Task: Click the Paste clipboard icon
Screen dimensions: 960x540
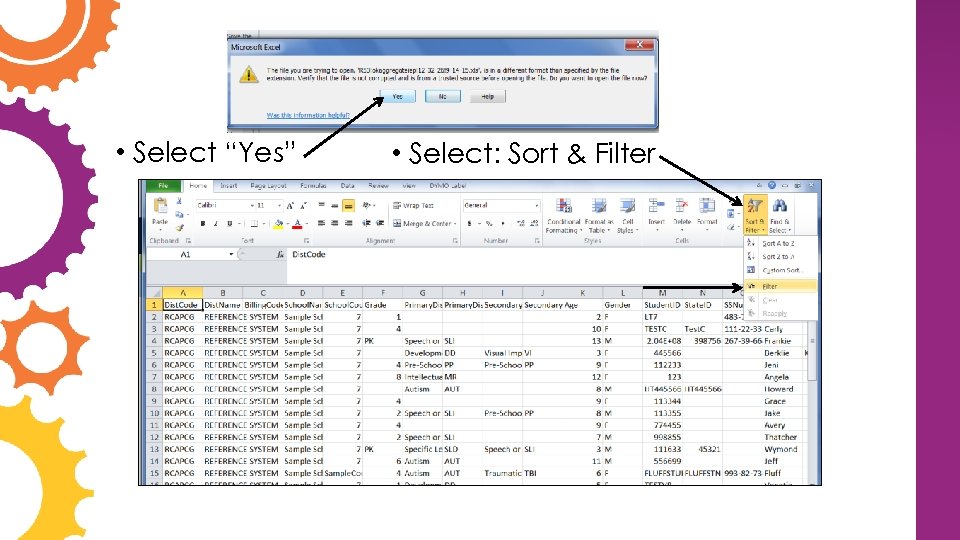Action: pos(160,206)
